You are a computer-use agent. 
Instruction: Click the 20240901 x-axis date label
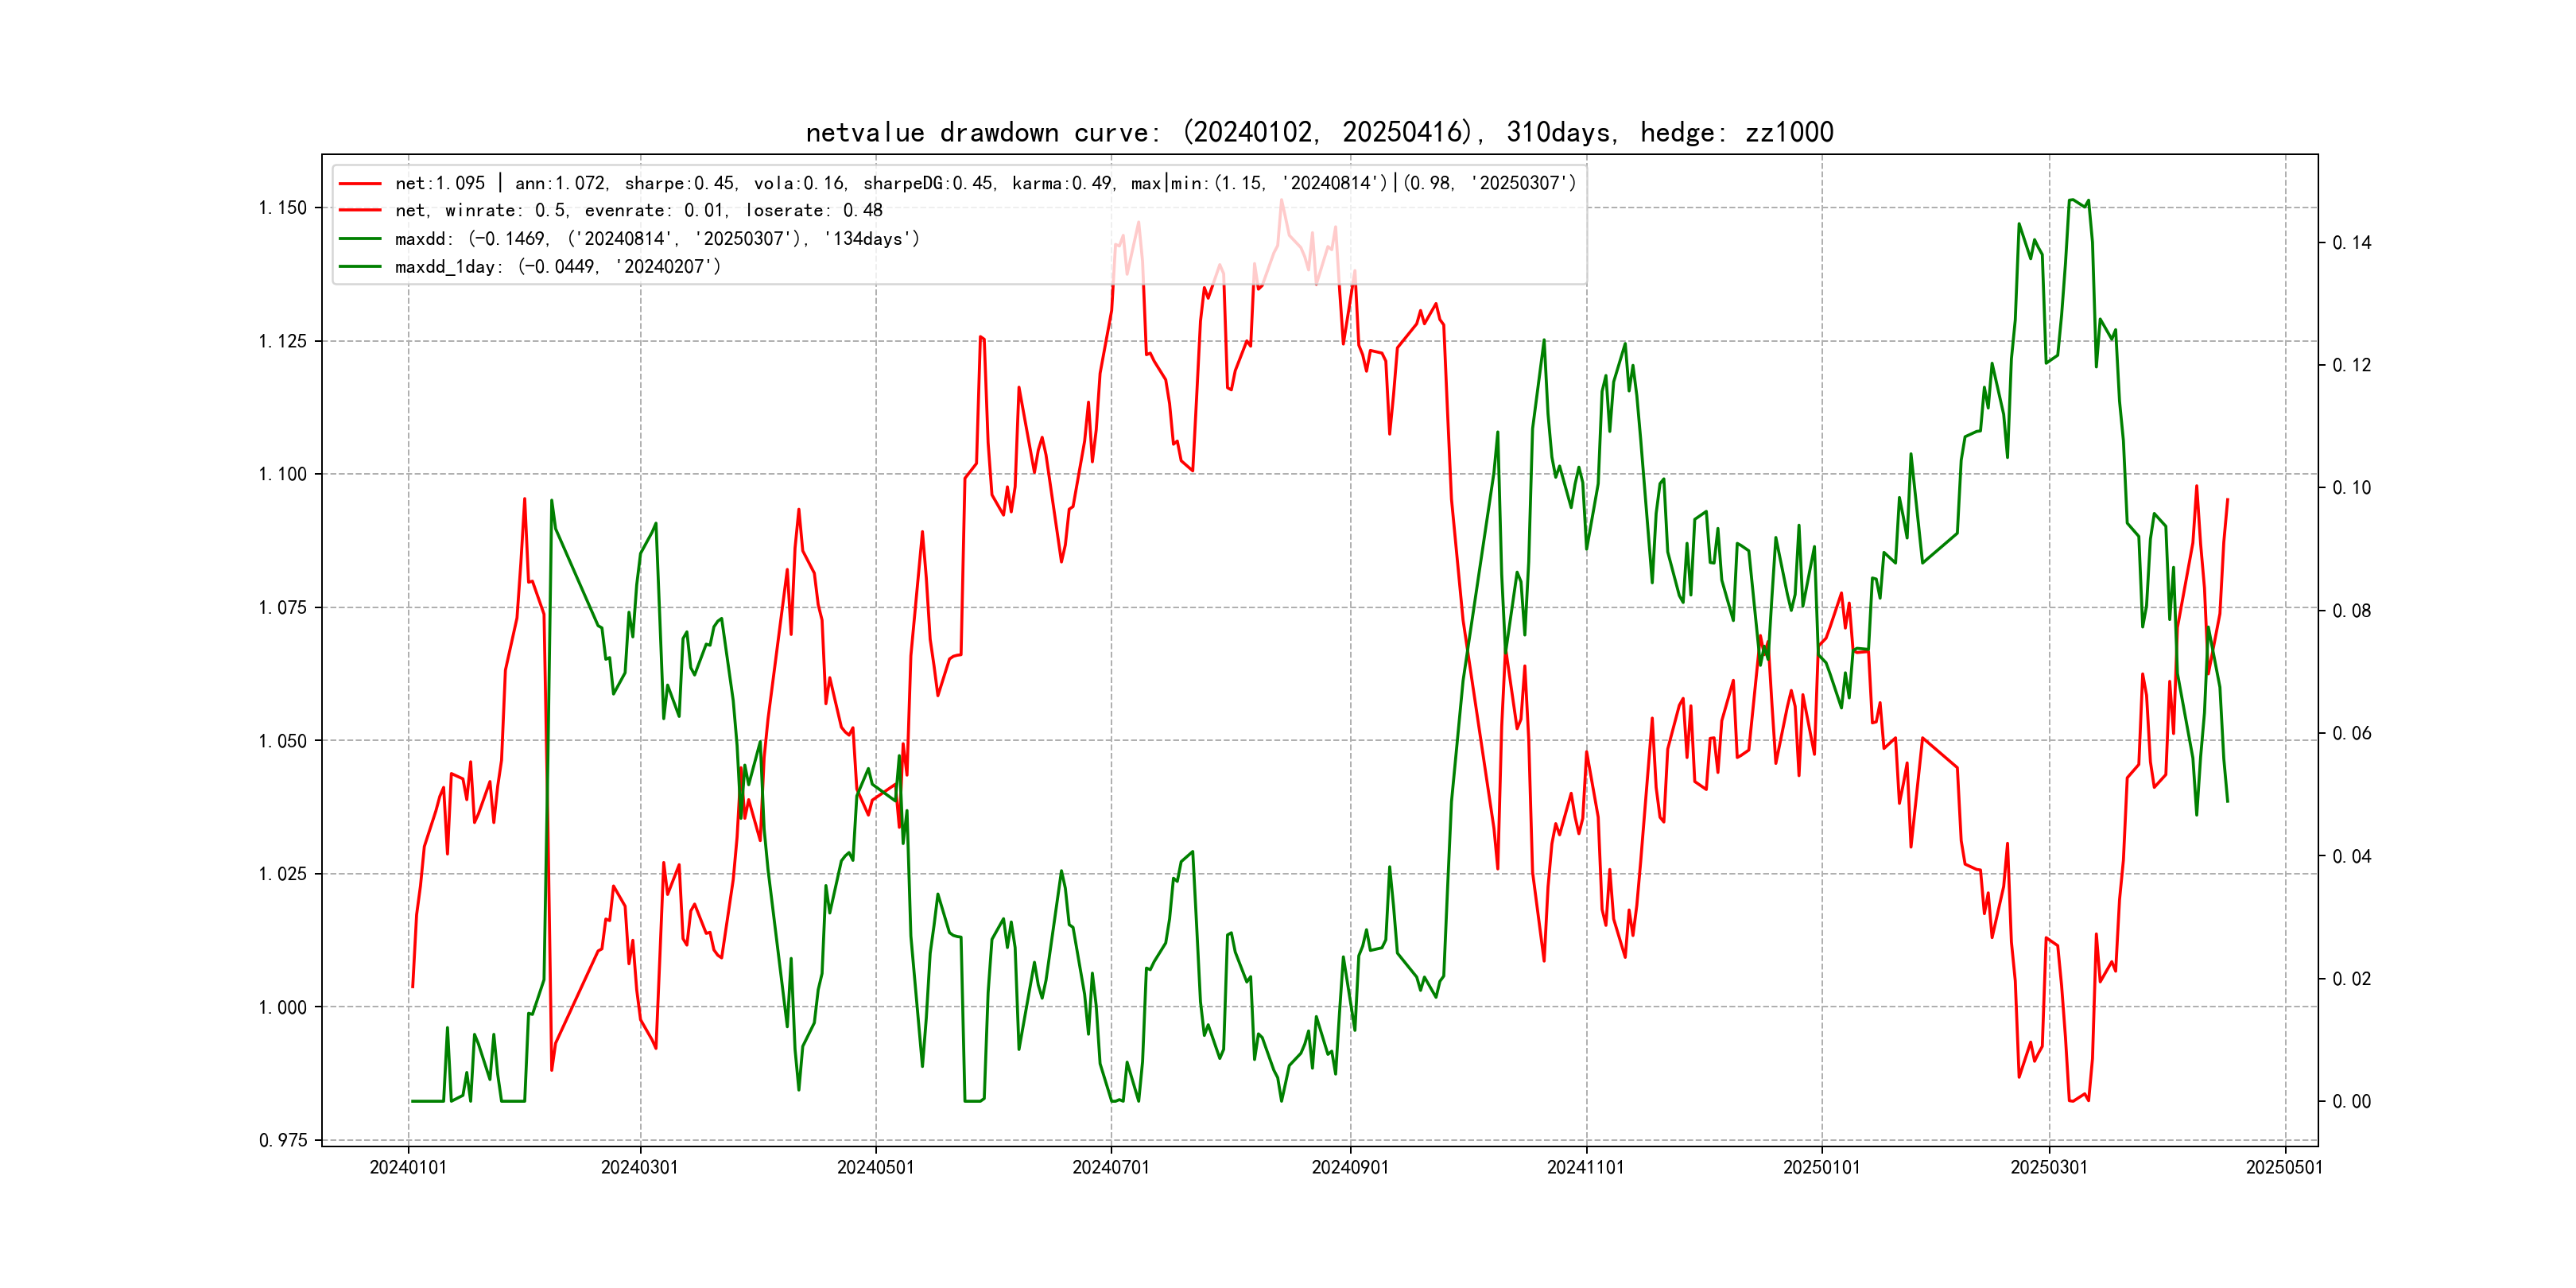point(1350,1168)
